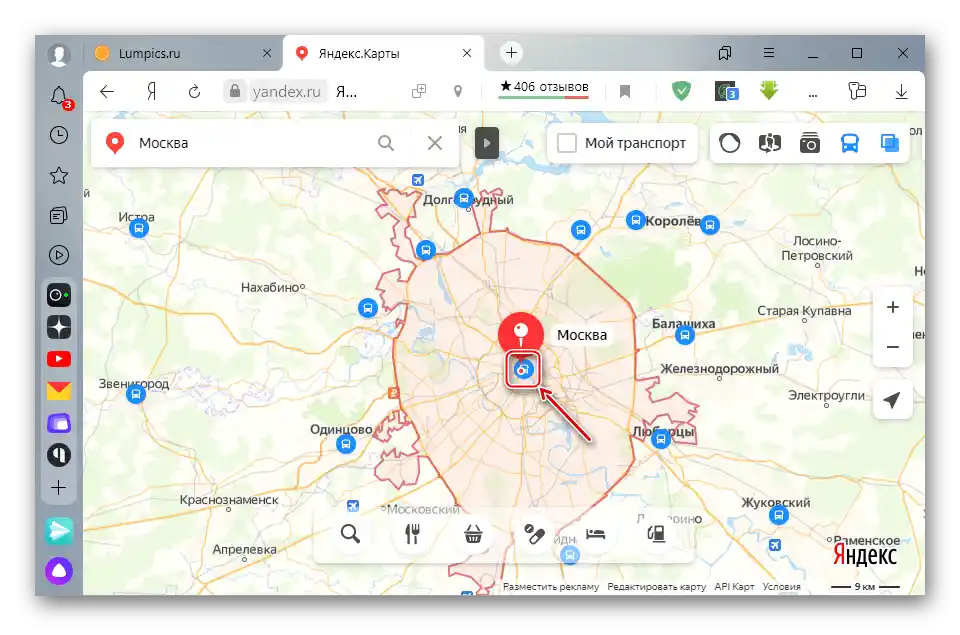Open Yandex Messenger paper plane icon
960x635 pixels.
59,531
